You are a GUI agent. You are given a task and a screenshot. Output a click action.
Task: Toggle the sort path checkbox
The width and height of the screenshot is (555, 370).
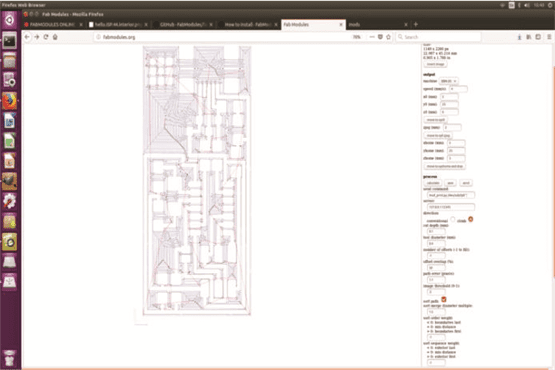tap(444, 300)
